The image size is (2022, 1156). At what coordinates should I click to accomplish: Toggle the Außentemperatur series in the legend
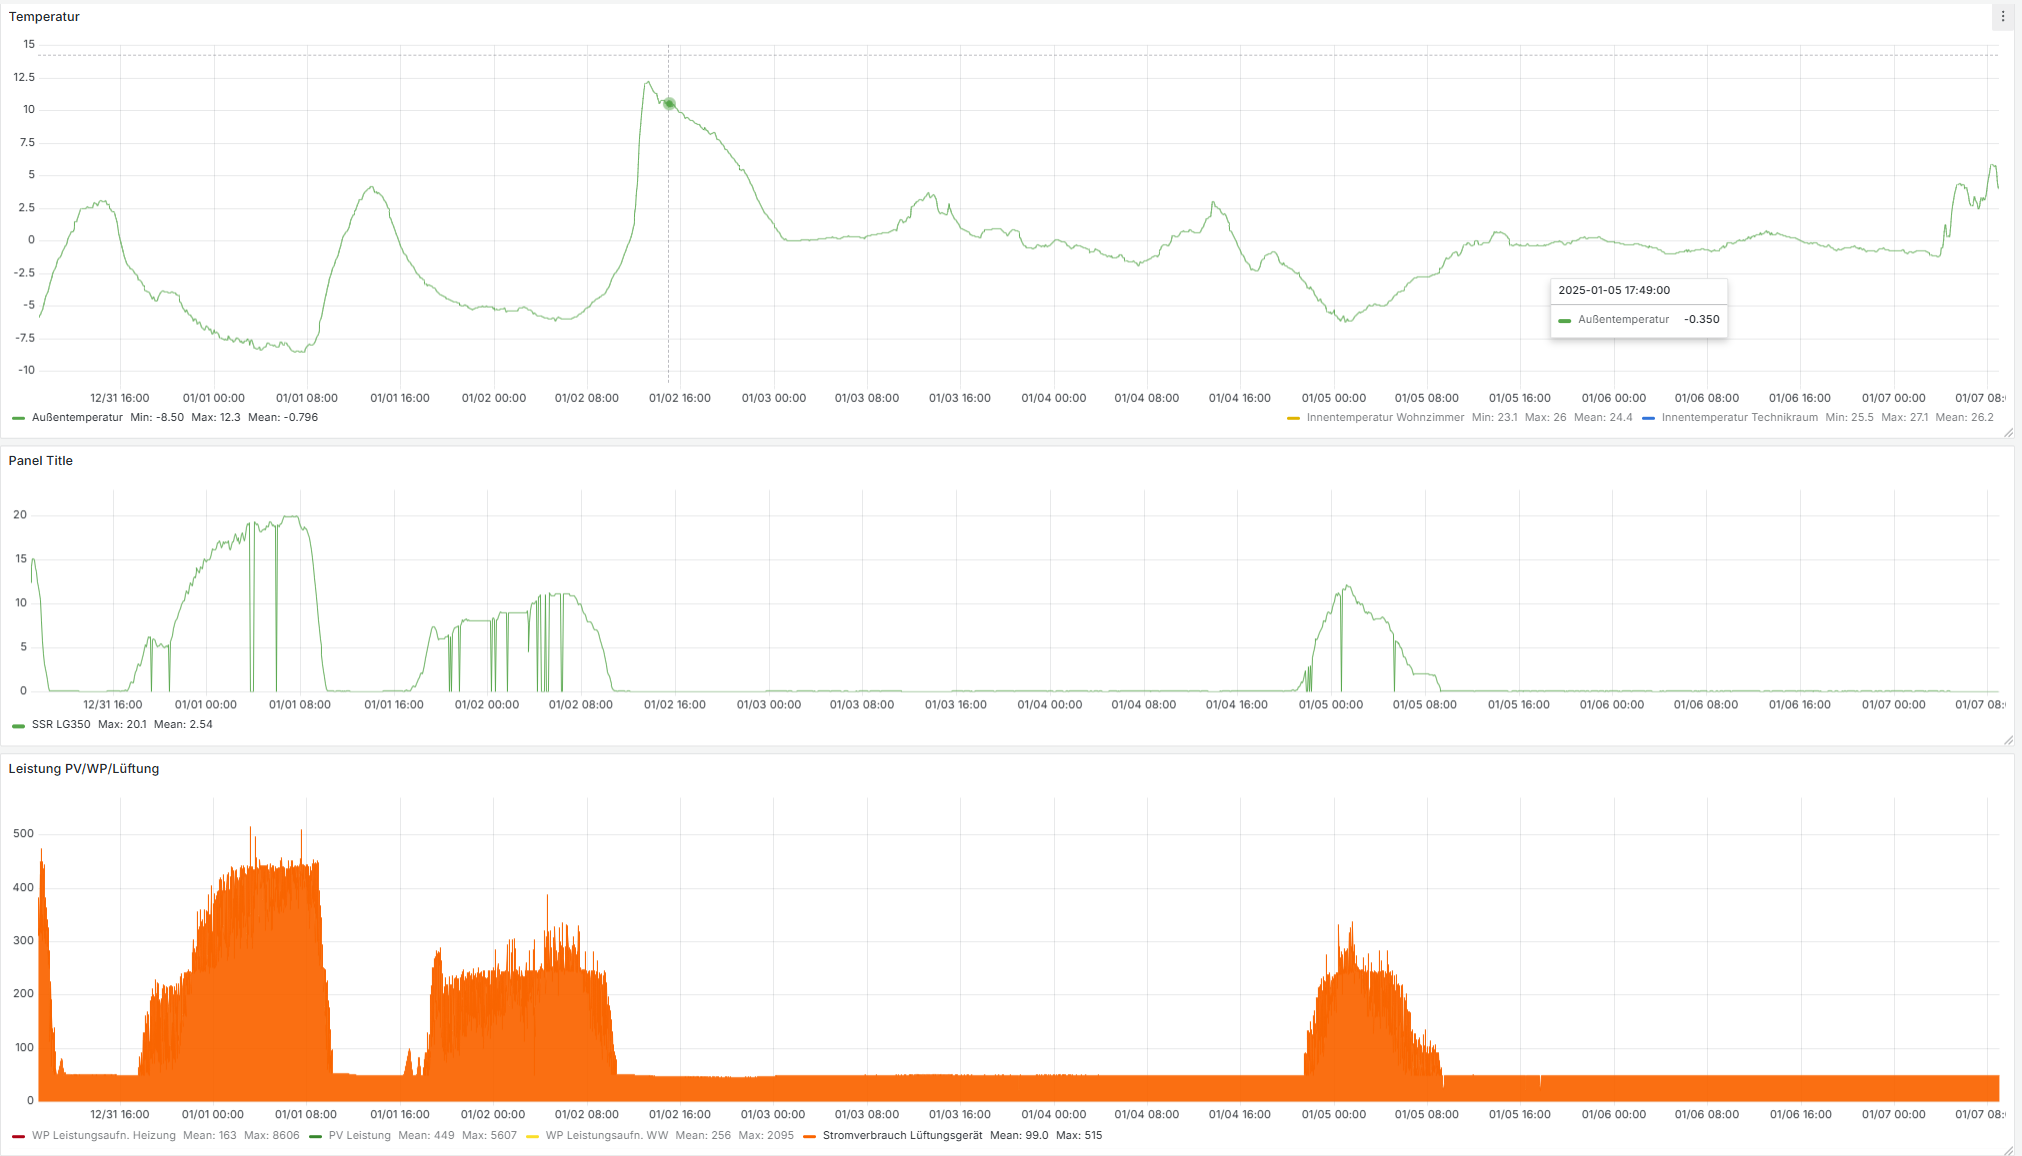coord(77,418)
